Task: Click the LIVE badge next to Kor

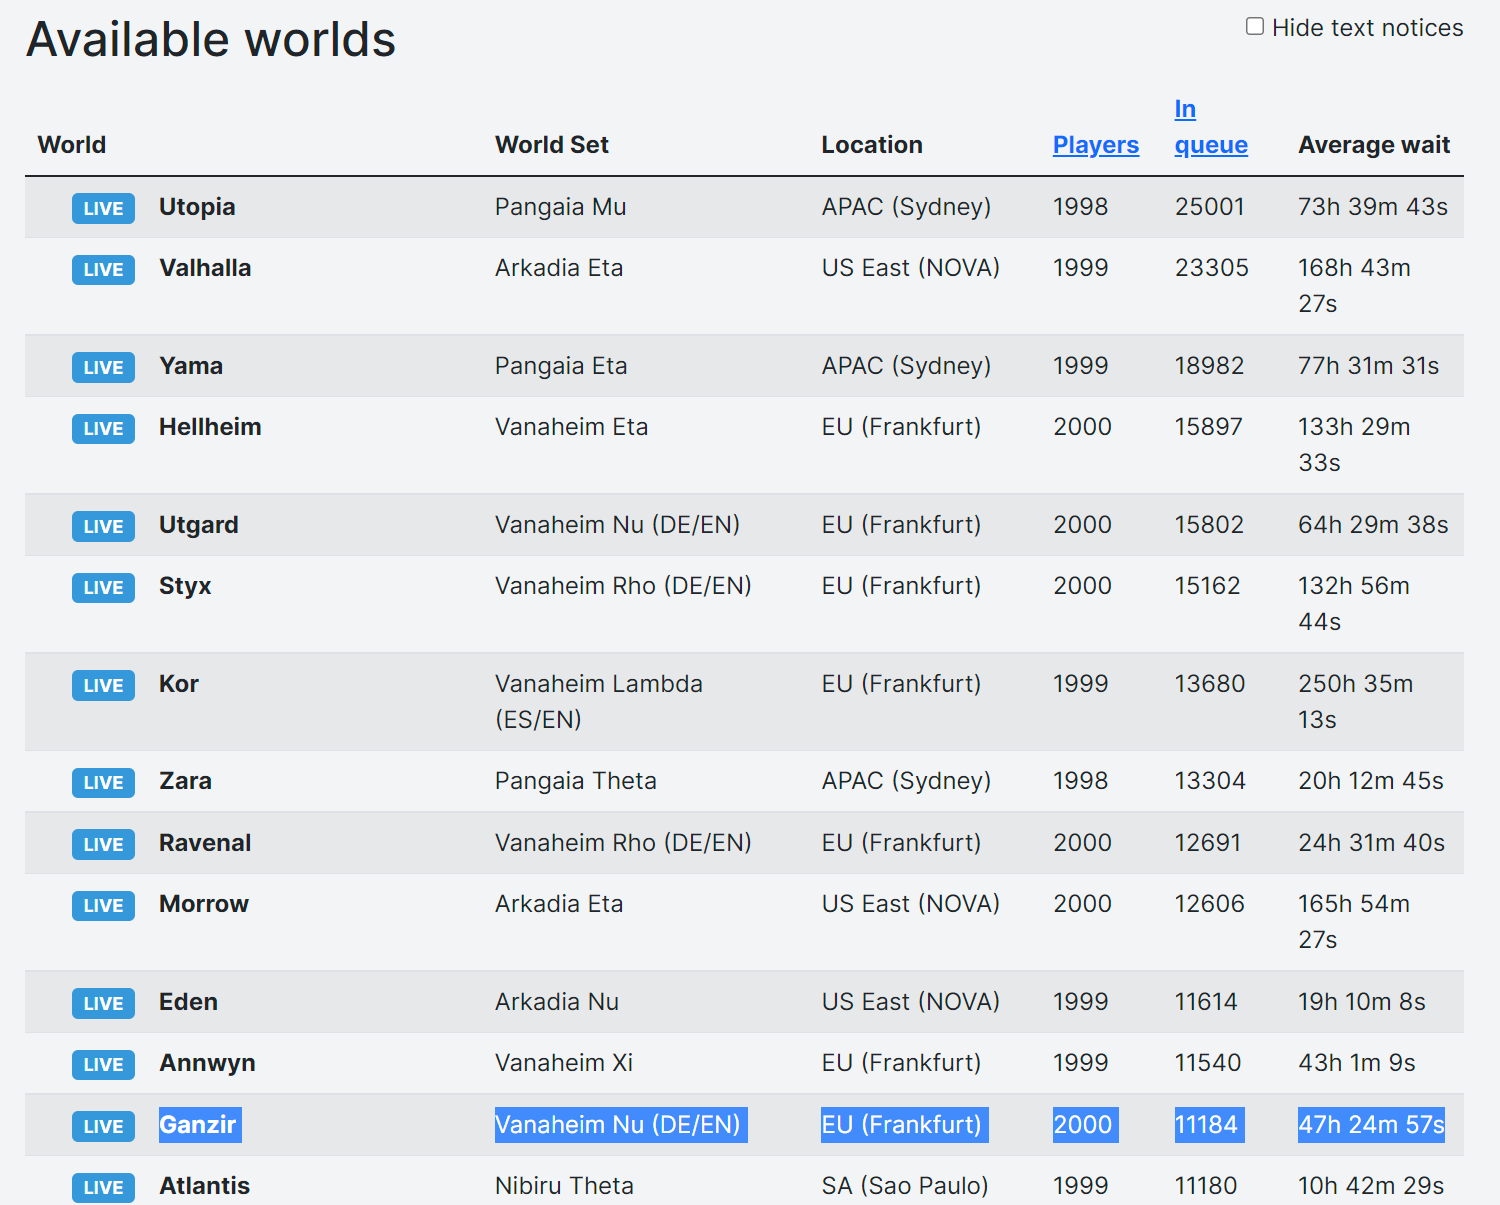Action: click(x=103, y=685)
